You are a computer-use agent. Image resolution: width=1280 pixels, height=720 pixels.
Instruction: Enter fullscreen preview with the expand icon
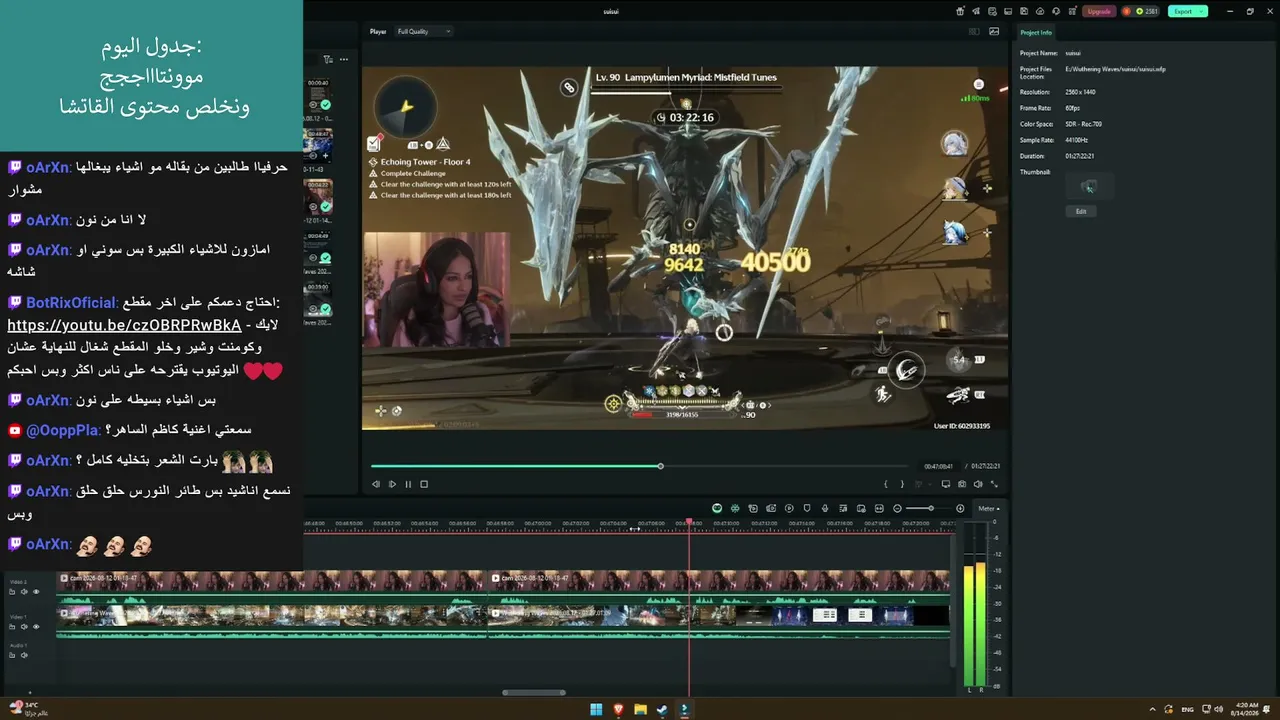pos(994,484)
